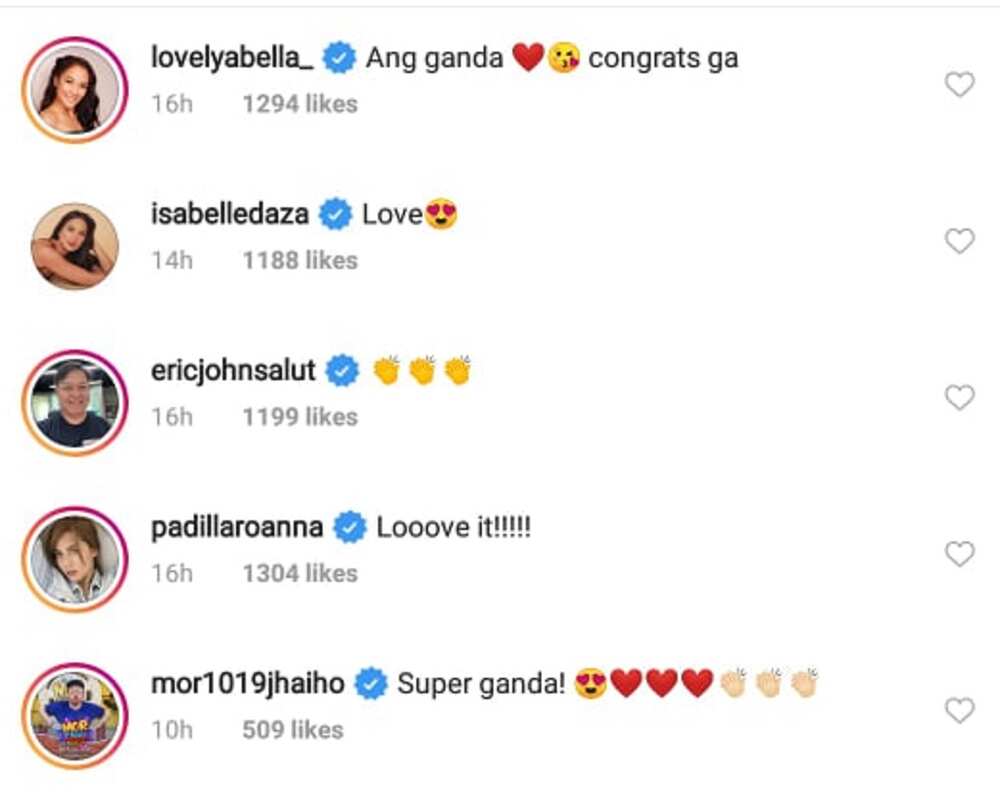The height and width of the screenshot is (795, 1000).
Task: View ericjohnsalut's story avatar
Action: pyautogui.click(x=75, y=403)
